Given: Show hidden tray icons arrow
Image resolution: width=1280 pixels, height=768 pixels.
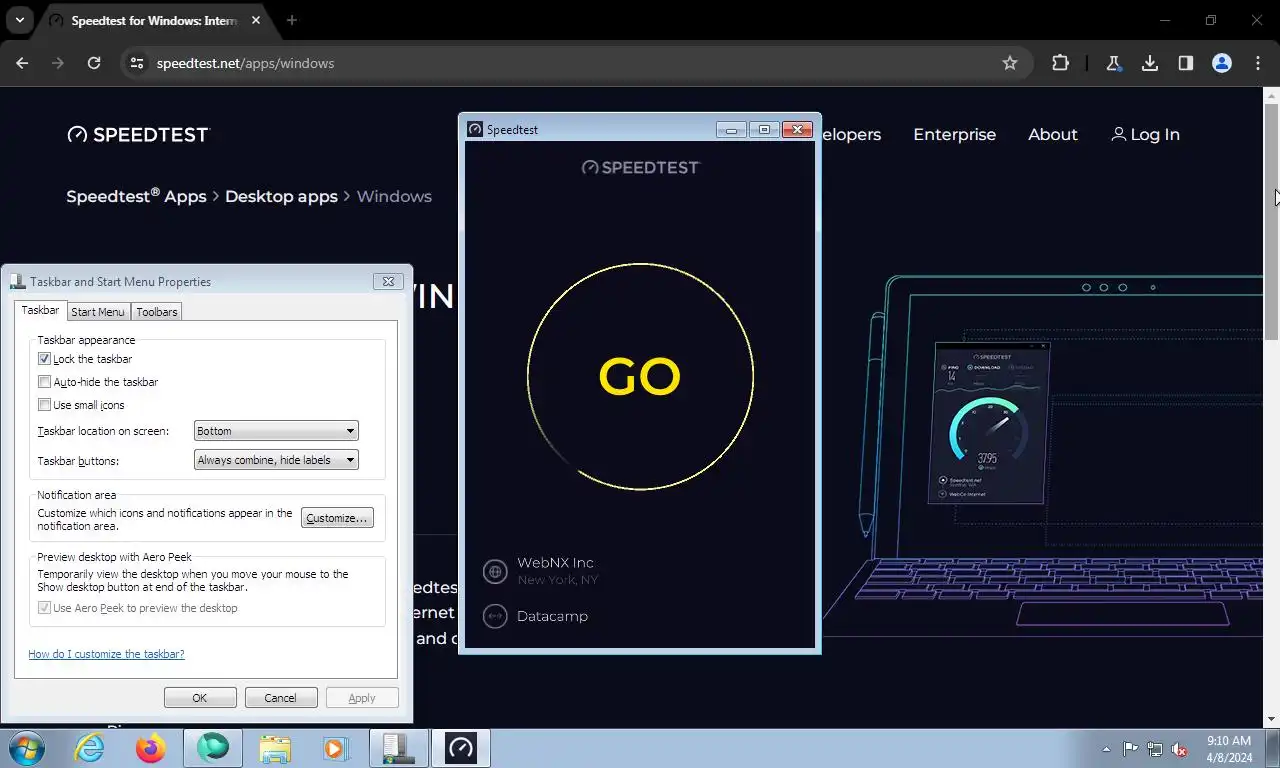Looking at the screenshot, I should (1106, 749).
